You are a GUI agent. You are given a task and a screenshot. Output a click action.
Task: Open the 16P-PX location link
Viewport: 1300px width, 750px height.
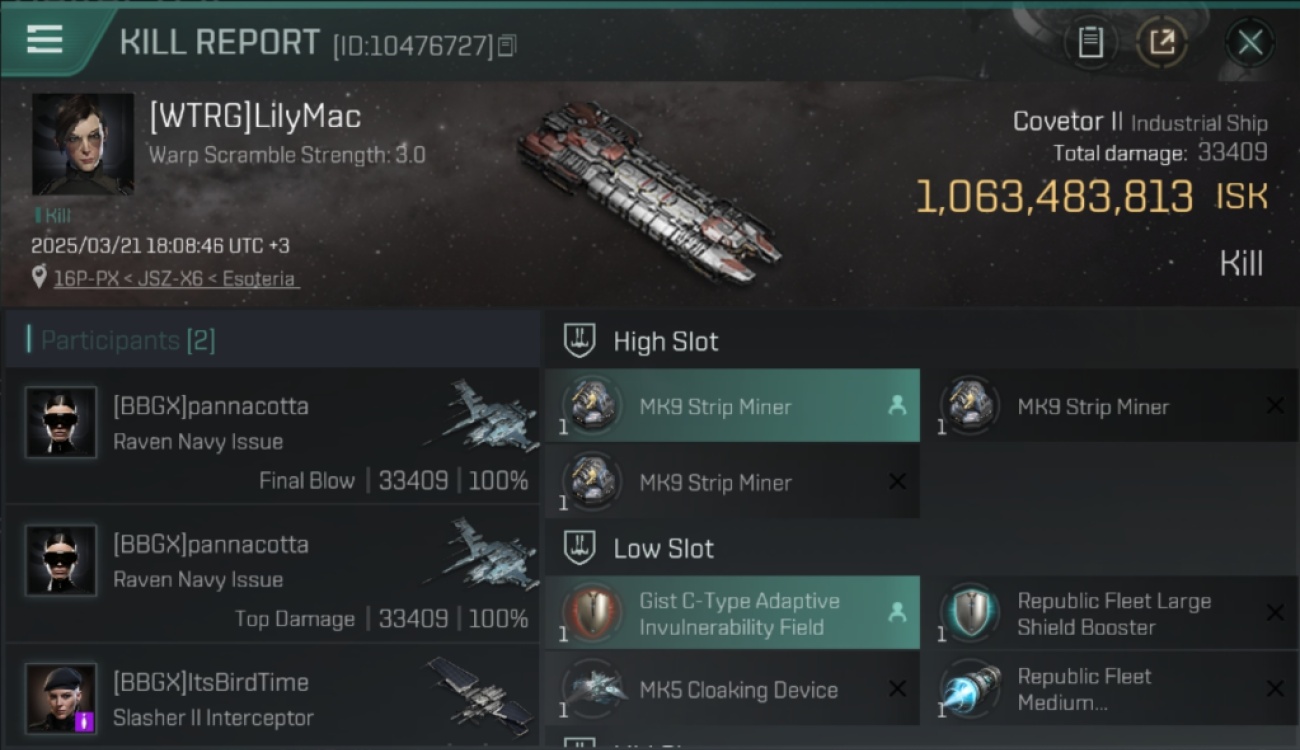175,279
